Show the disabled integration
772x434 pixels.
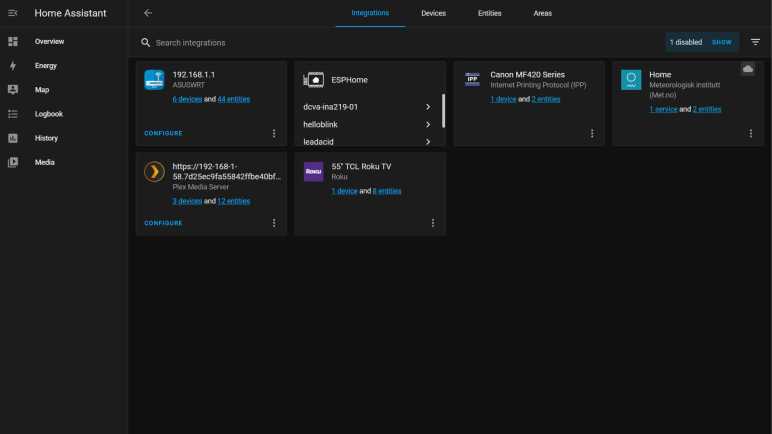pyautogui.click(x=721, y=42)
